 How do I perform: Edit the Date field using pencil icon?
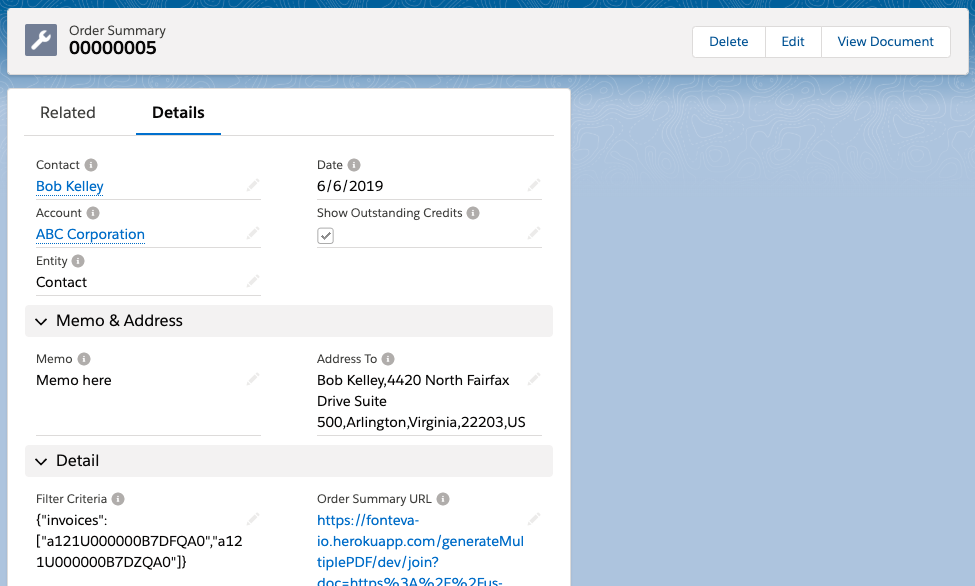click(x=534, y=185)
